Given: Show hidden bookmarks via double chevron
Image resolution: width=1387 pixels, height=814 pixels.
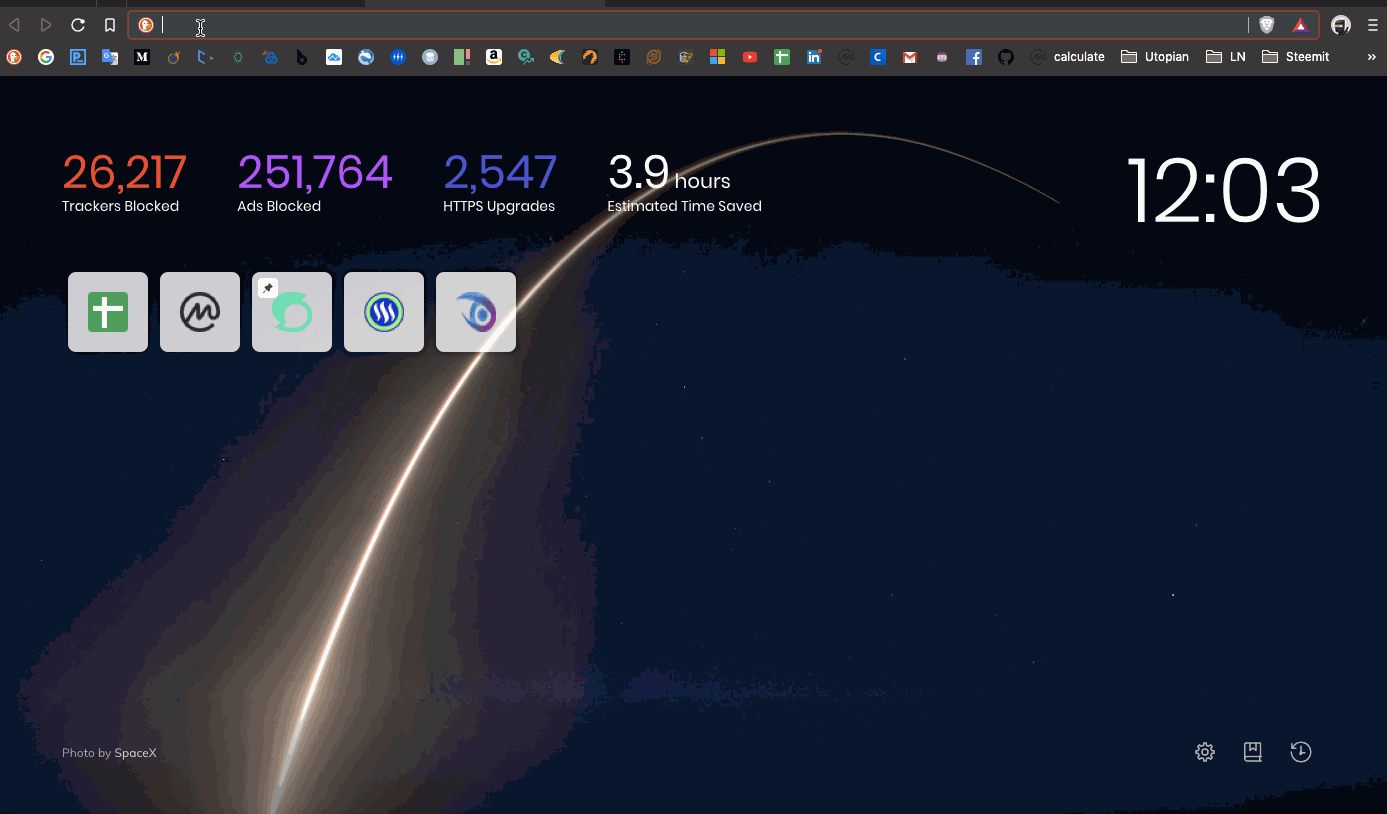Looking at the screenshot, I should click(1371, 57).
